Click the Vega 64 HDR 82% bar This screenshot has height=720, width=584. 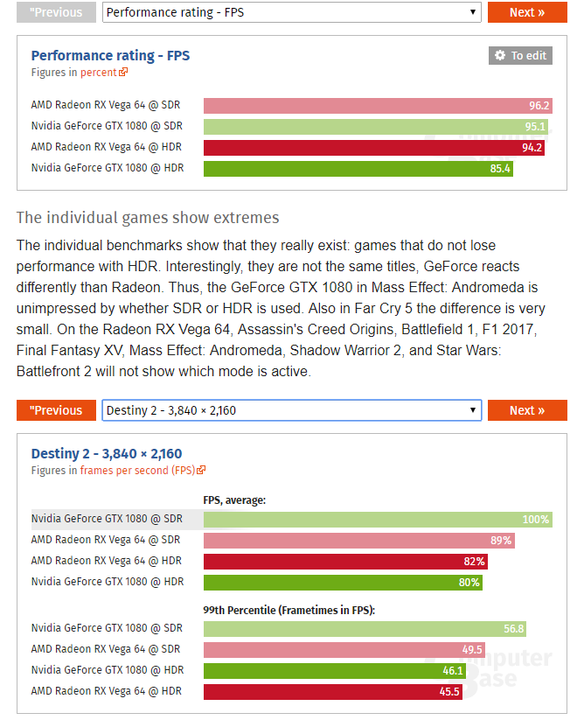(x=345, y=561)
